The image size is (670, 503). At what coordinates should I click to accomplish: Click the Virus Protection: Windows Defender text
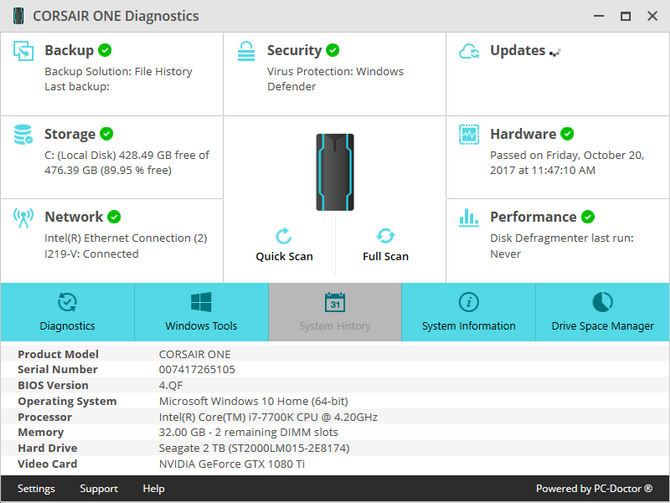click(x=335, y=79)
